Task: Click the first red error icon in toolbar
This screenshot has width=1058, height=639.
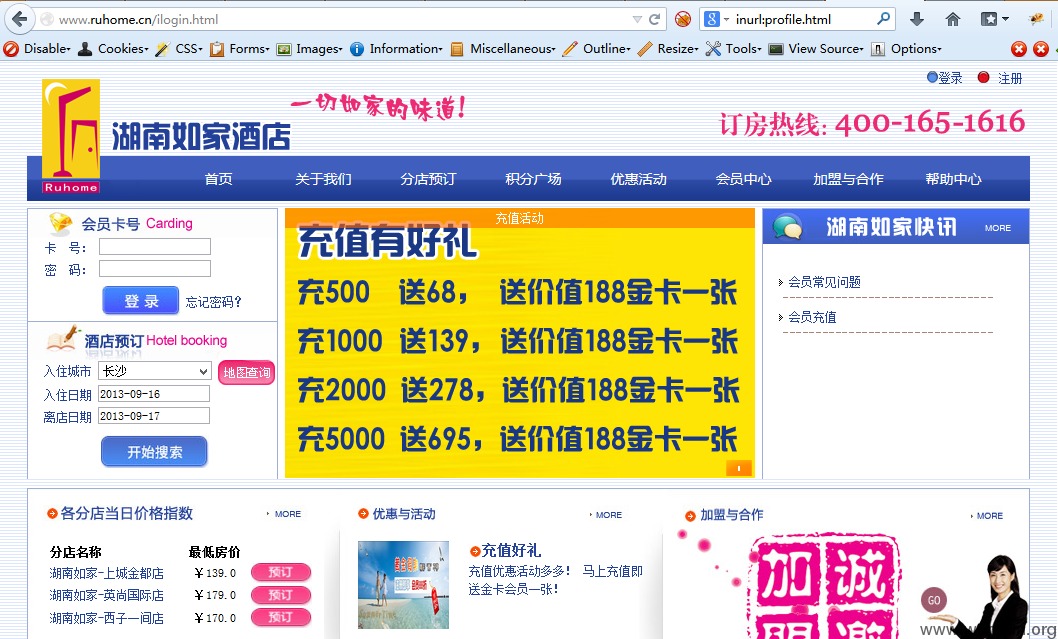Action: click(x=1019, y=49)
